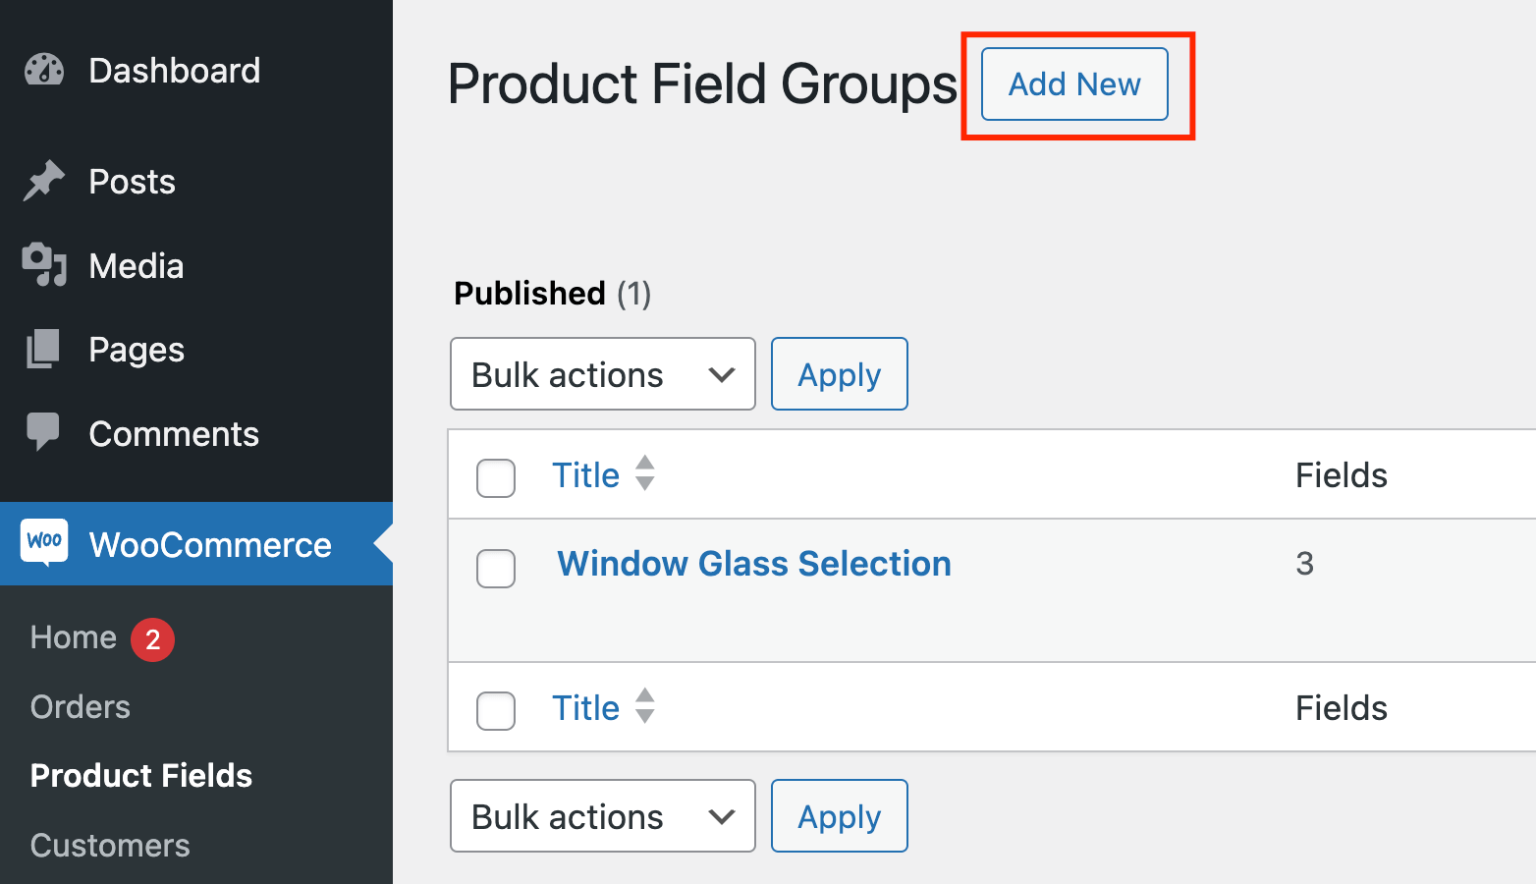Open the Window Glass Selection field group
This screenshot has height=884, width=1536.
pyautogui.click(x=753, y=563)
